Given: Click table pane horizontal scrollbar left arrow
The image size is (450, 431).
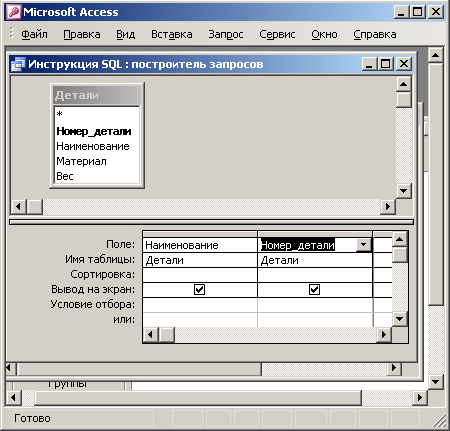Looking at the screenshot, I should click(x=18, y=207).
